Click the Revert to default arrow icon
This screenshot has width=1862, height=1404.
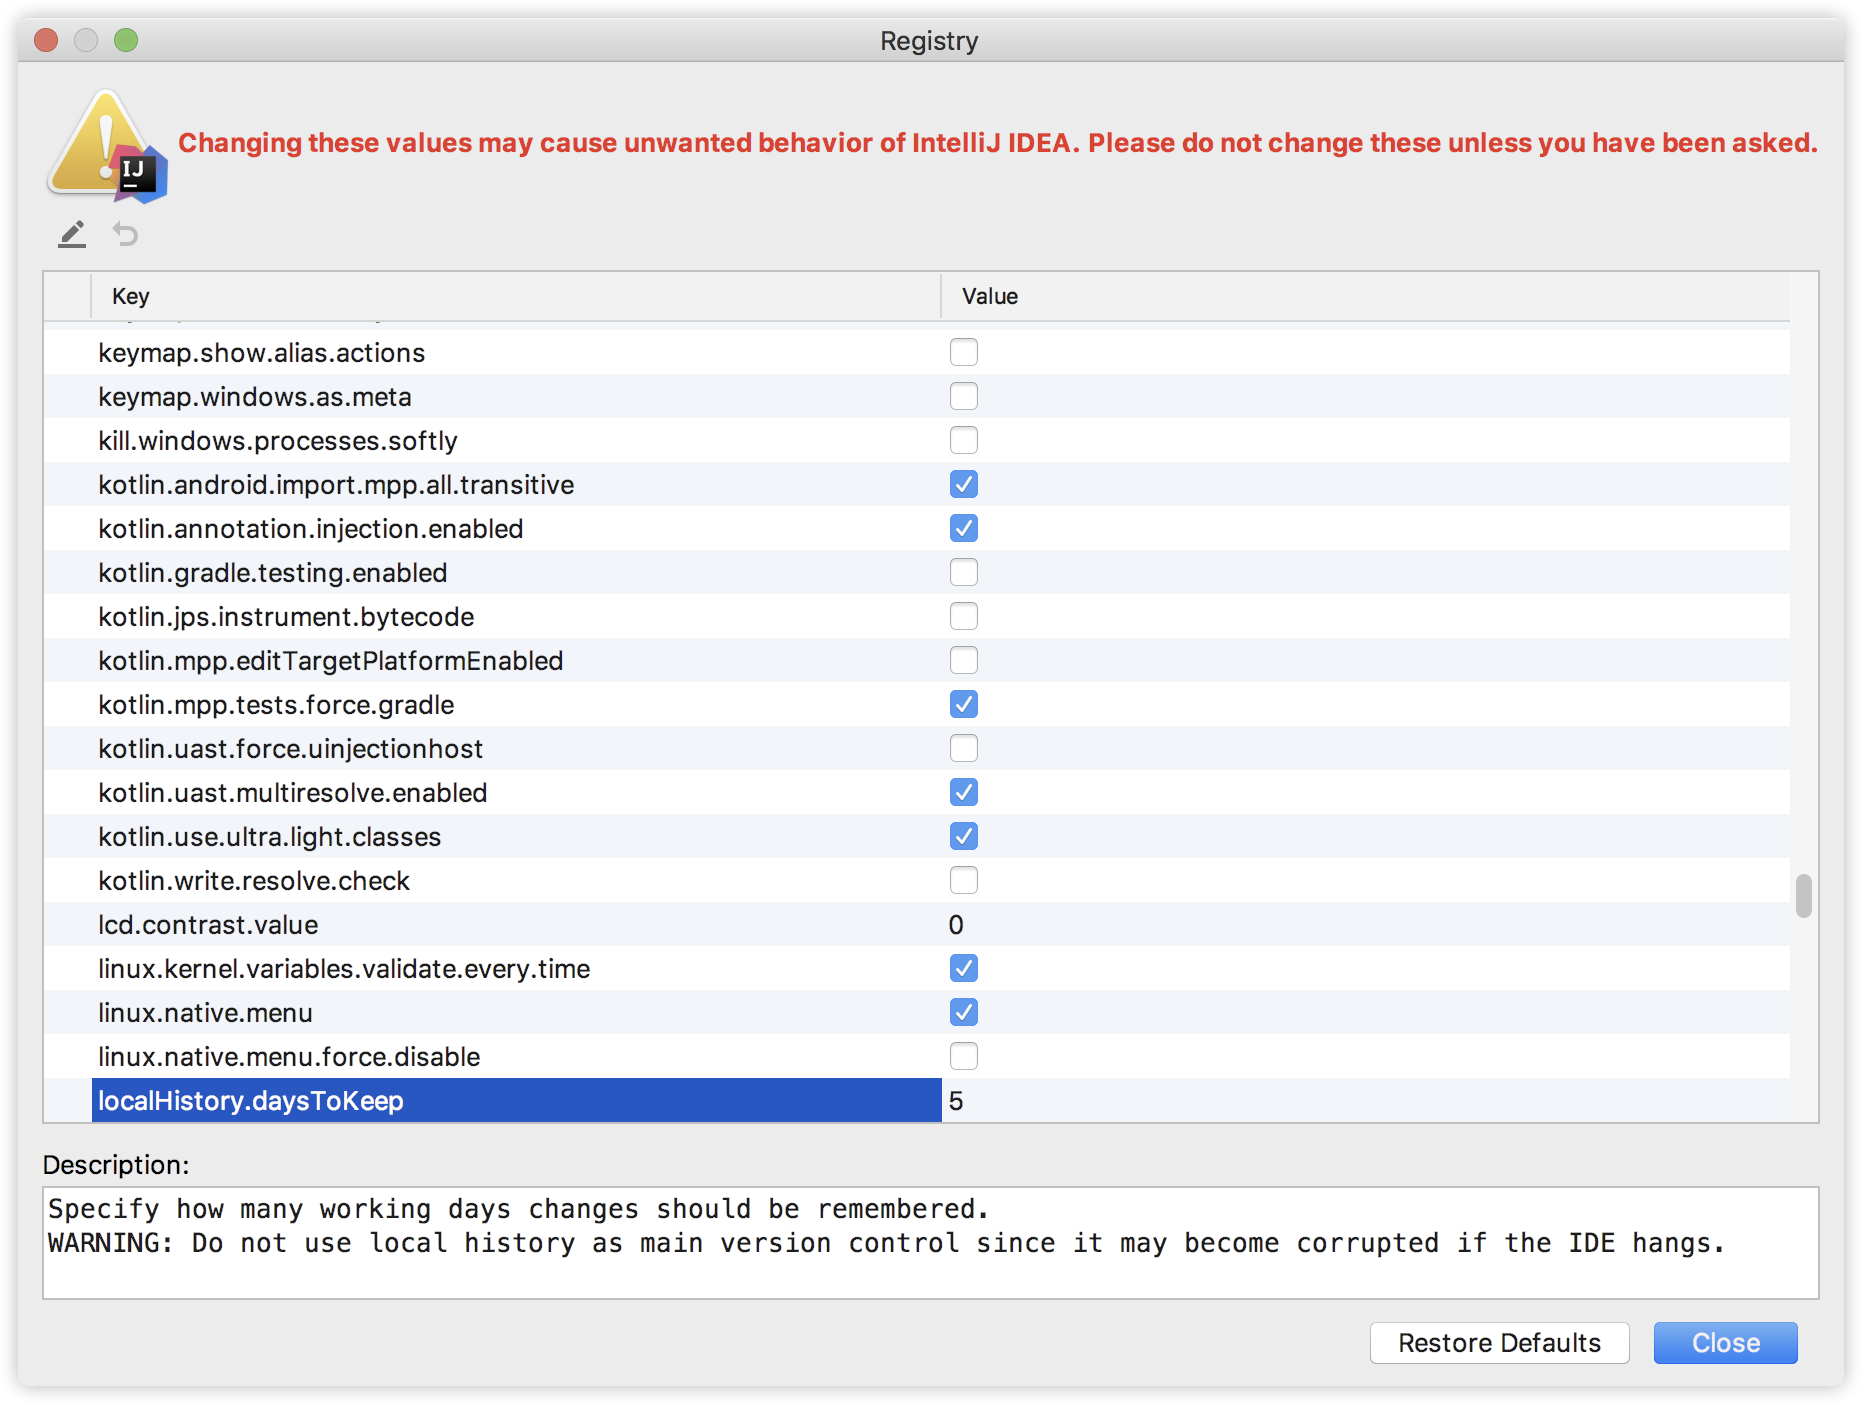pos(125,234)
